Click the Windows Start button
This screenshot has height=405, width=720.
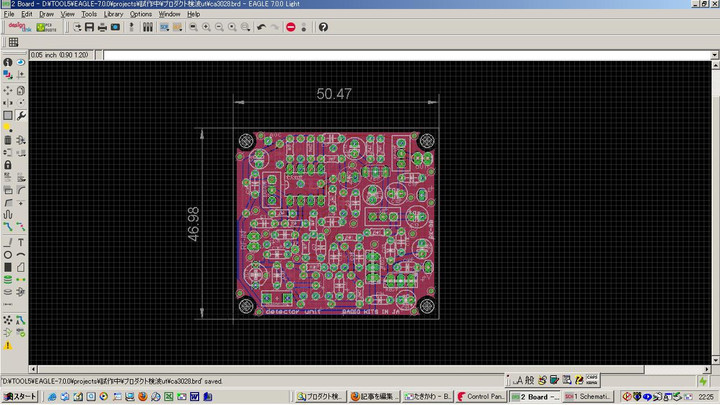point(20,397)
